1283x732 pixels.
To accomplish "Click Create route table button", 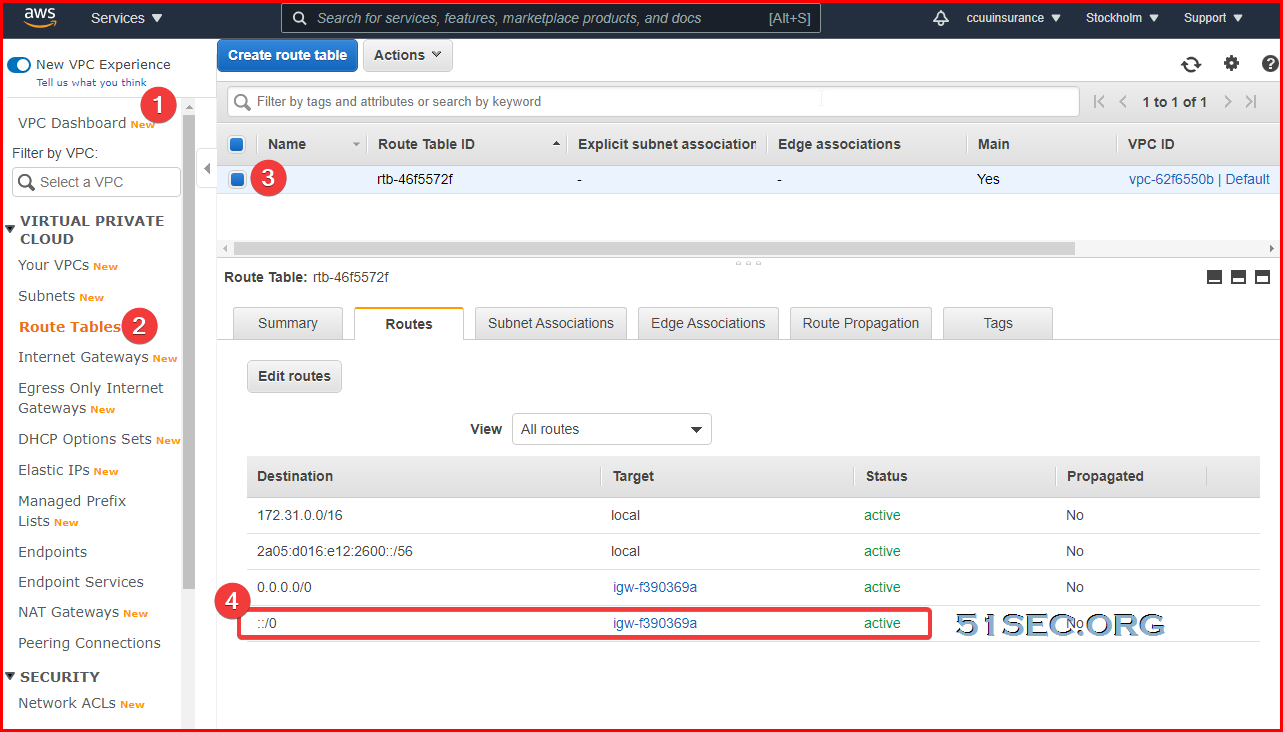I will [287, 55].
